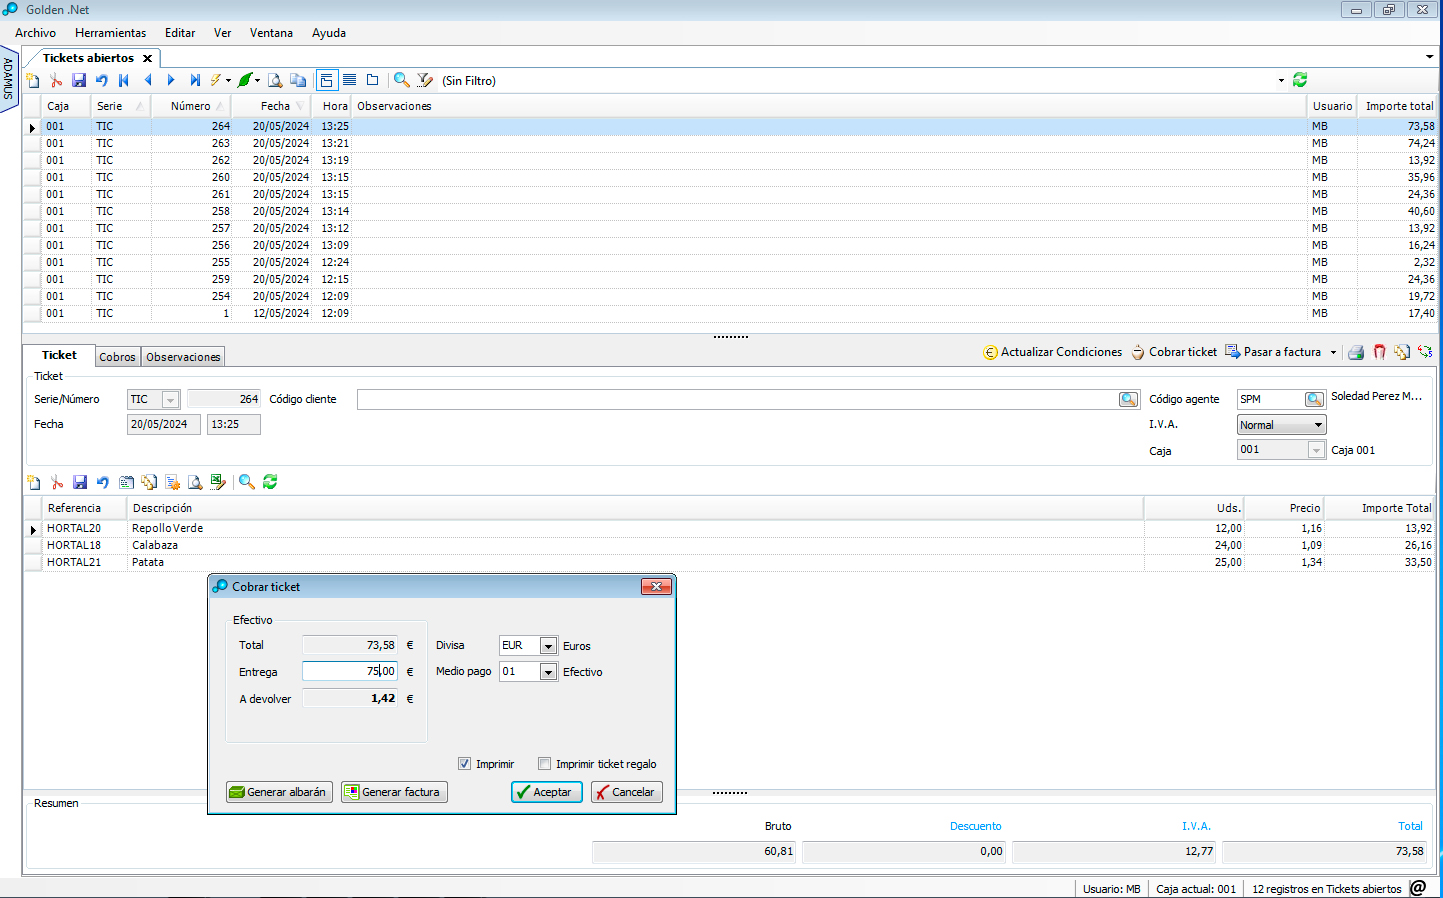Click the new record icon in the main toolbar

click(33, 80)
